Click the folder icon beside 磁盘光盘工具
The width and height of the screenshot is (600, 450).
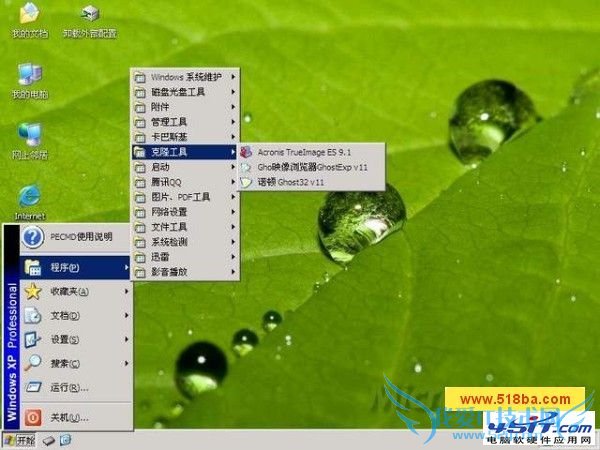pyautogui.click(x=140, y=92)
